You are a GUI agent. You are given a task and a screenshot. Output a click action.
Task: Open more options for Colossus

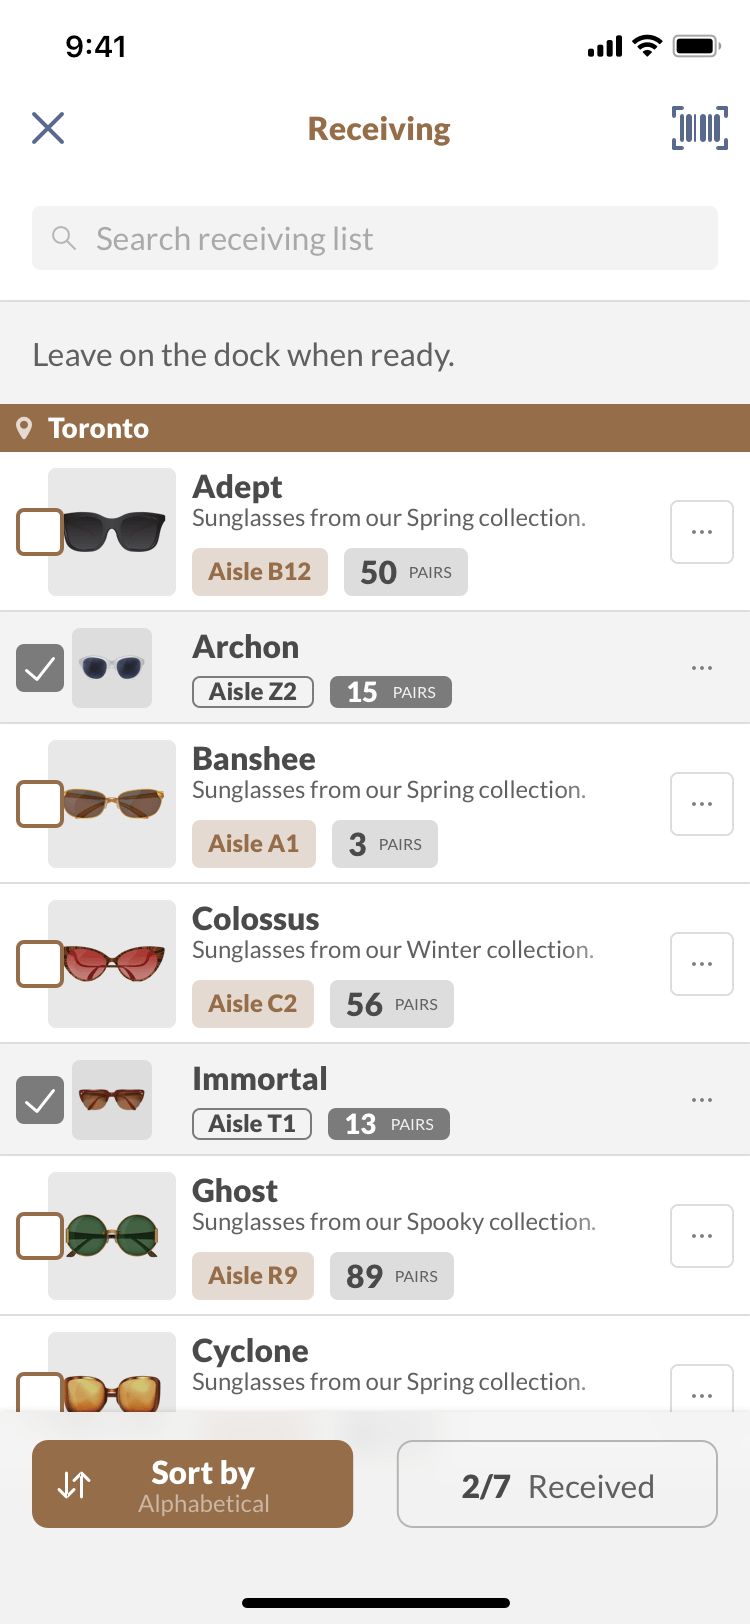(702, 964)
